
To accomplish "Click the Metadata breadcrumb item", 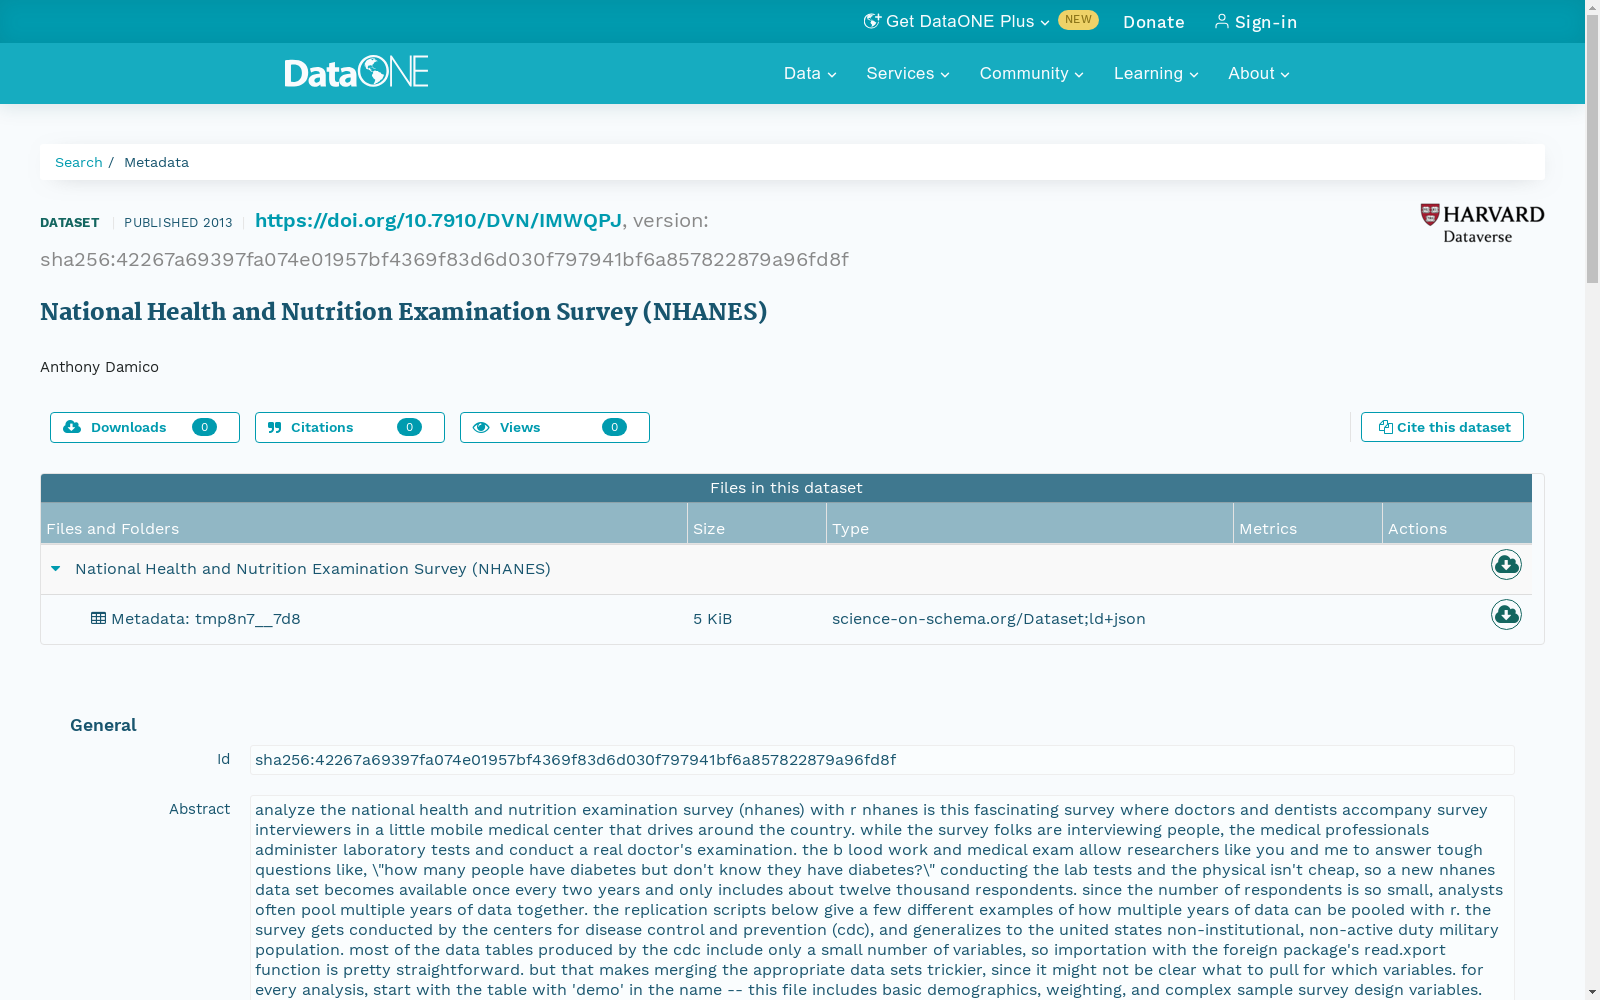I will pyautogui.click(x=156, y=162).
